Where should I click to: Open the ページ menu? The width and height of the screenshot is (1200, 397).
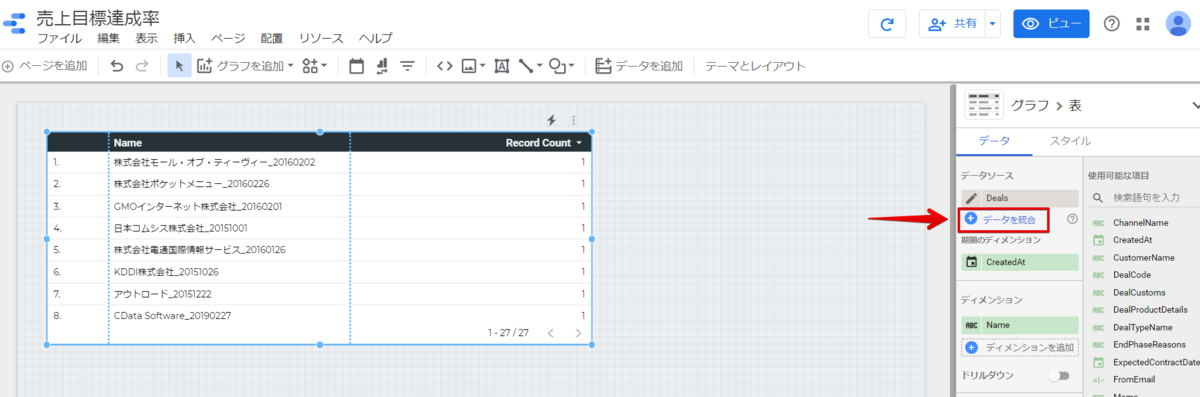[x=228, y=39]
